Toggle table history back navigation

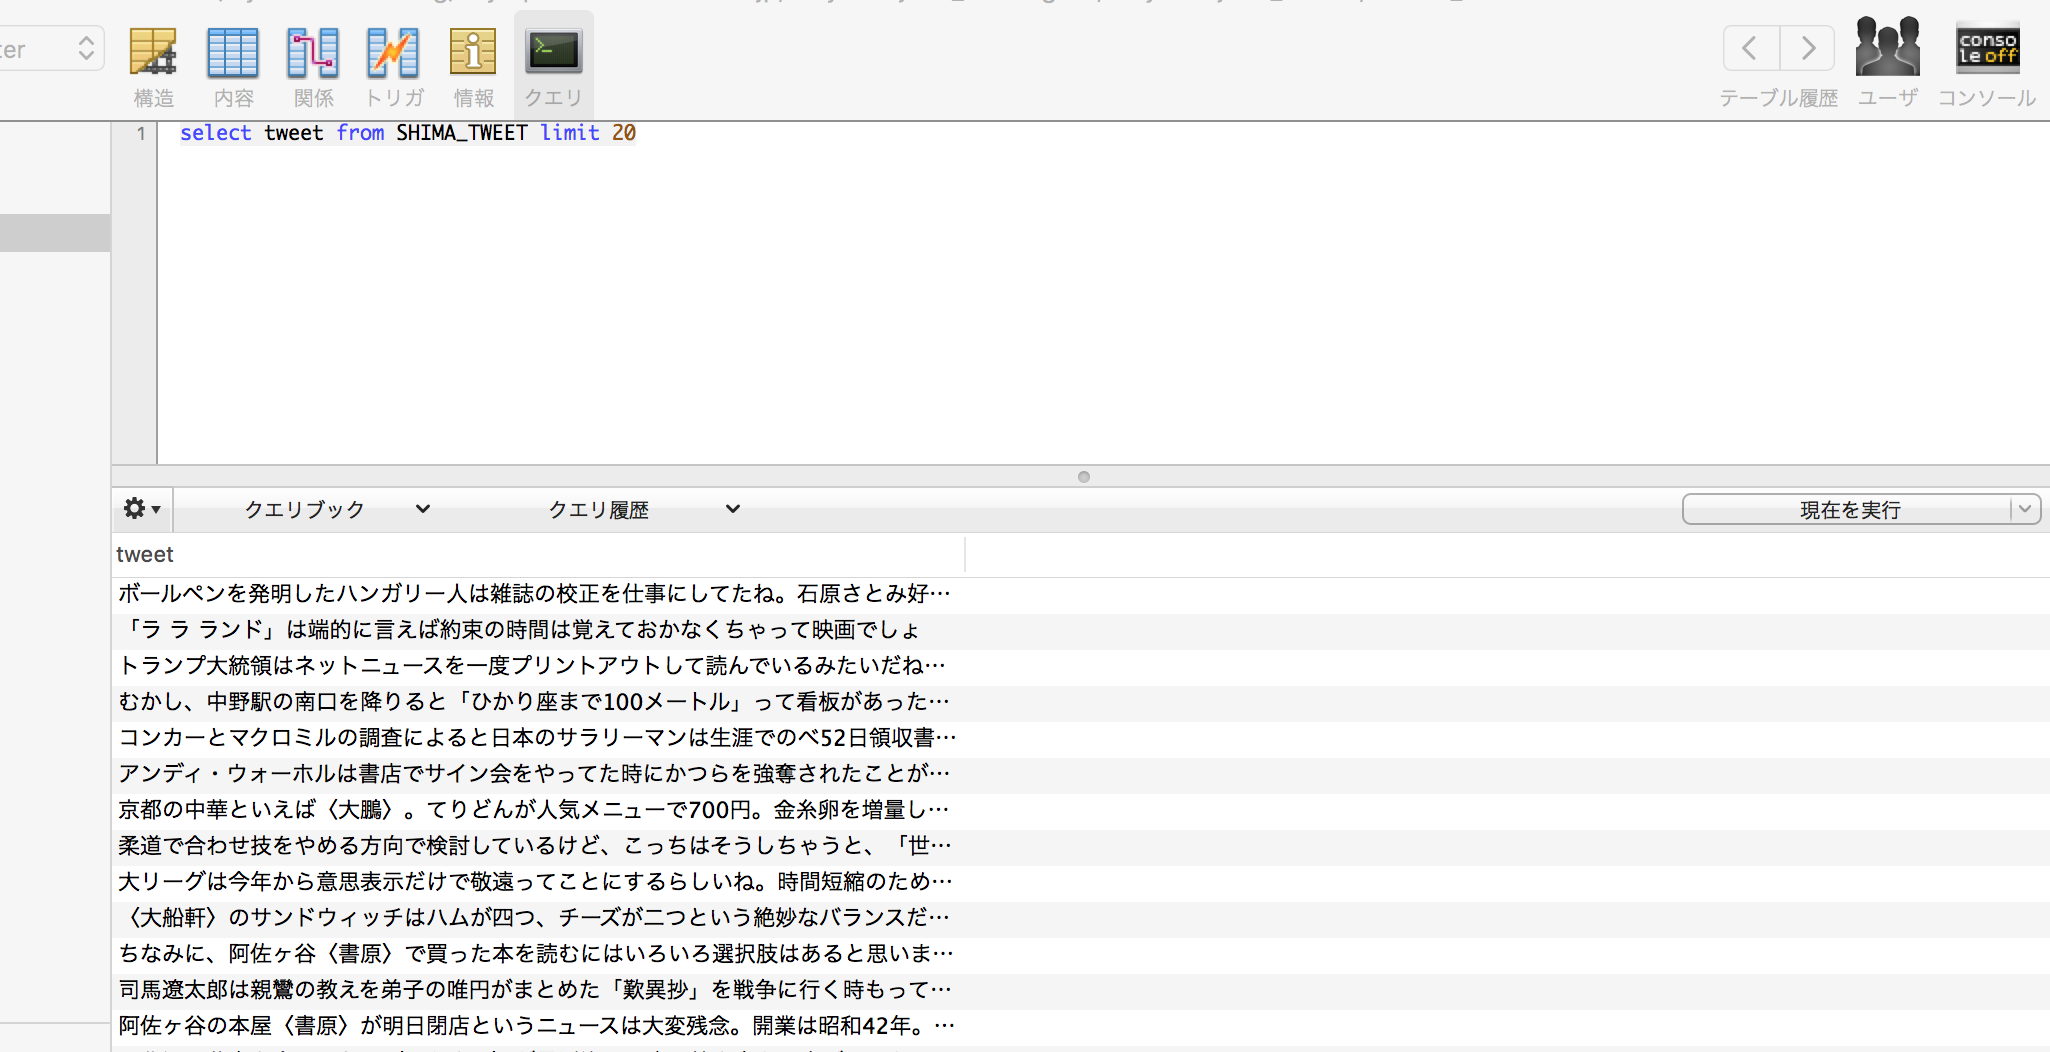(1750, 47)
